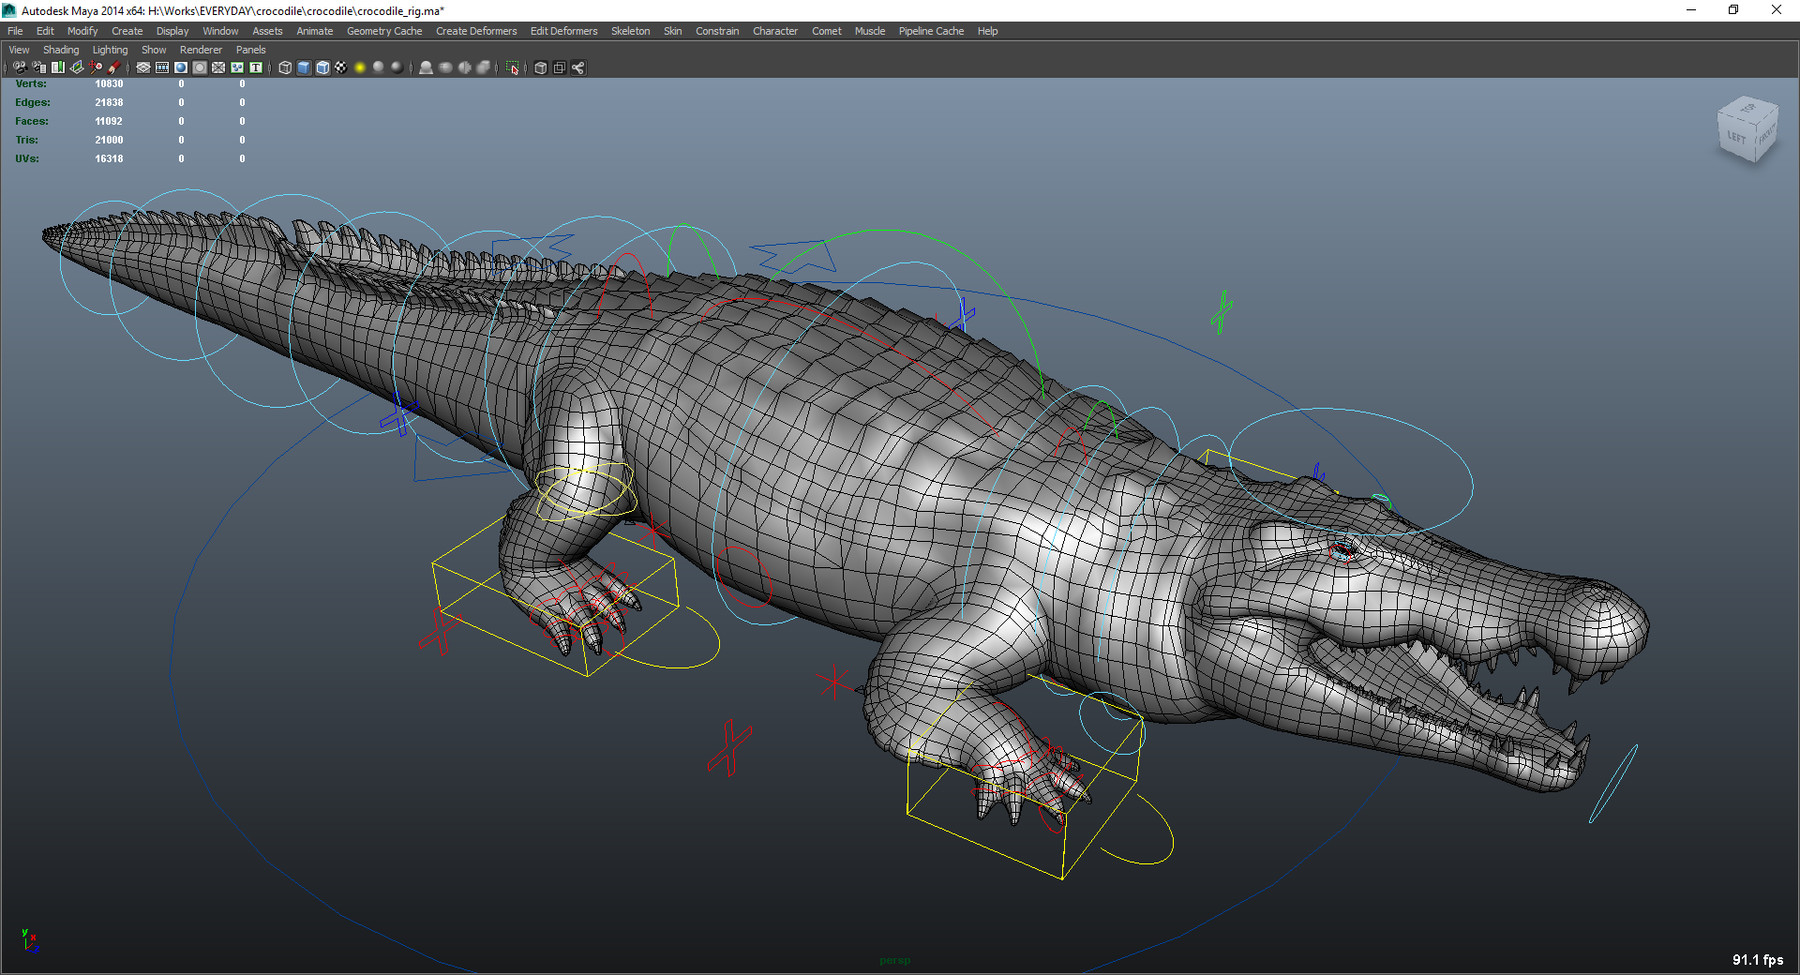
Task: Open the Panels menu
Action: click(x=250, y=49)
